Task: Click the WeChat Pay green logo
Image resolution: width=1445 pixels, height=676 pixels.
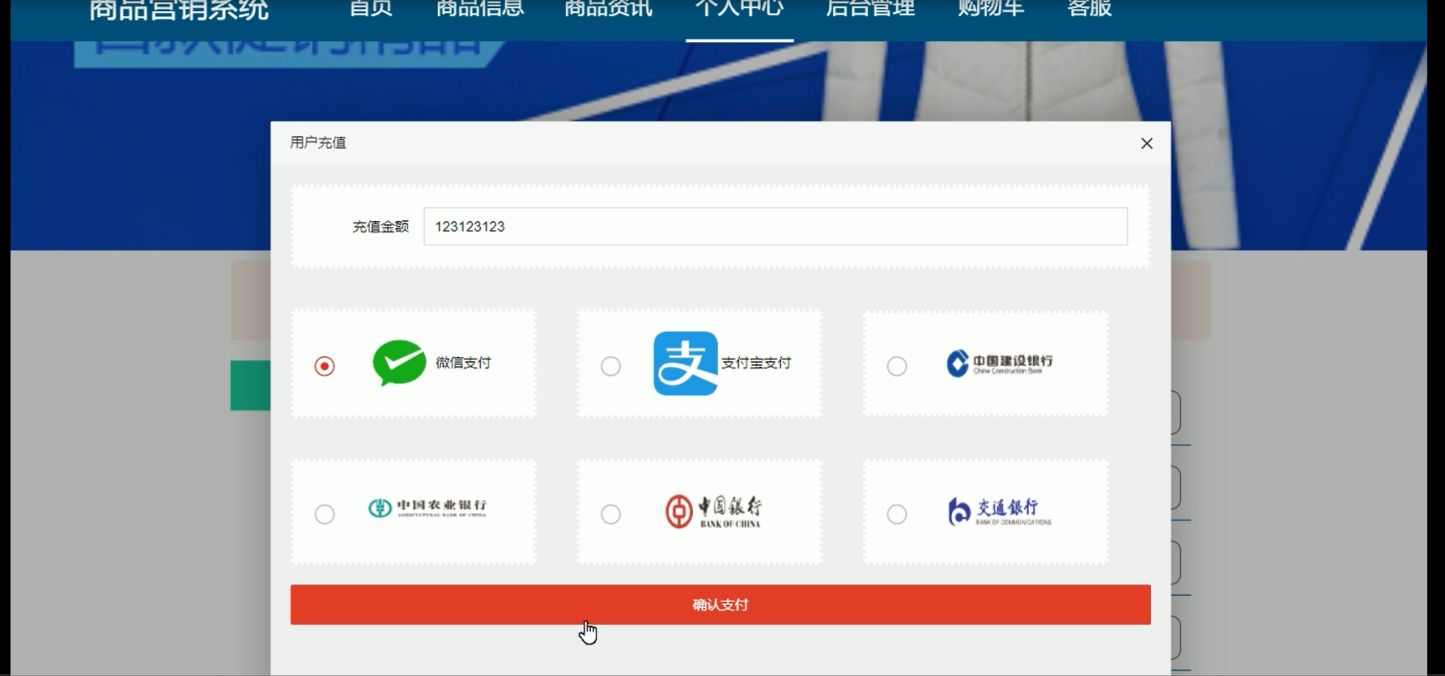Action: click(399, 363)
